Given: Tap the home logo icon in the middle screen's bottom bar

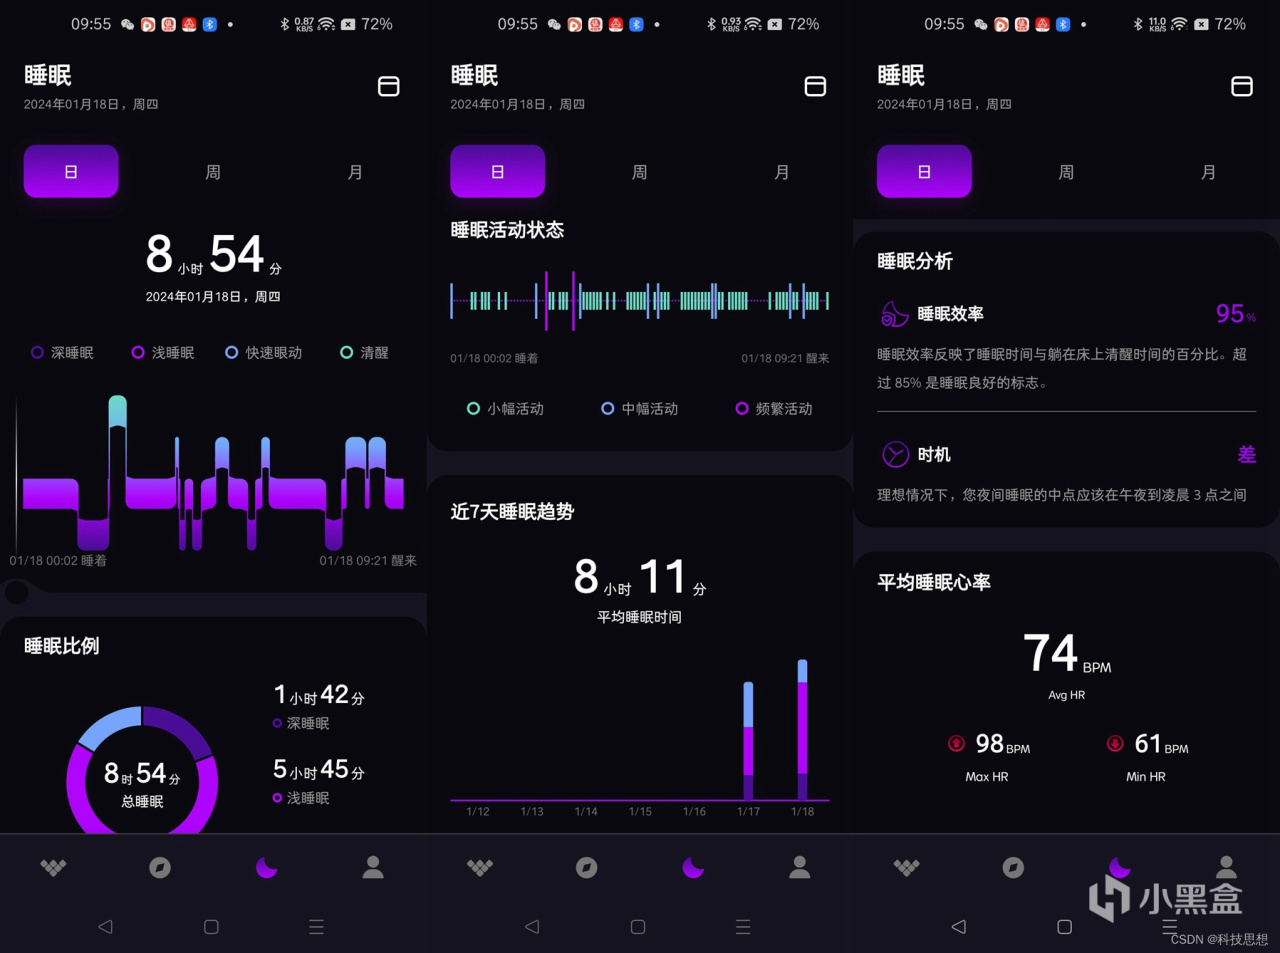Looking at the screenshot, I should 480,867.
